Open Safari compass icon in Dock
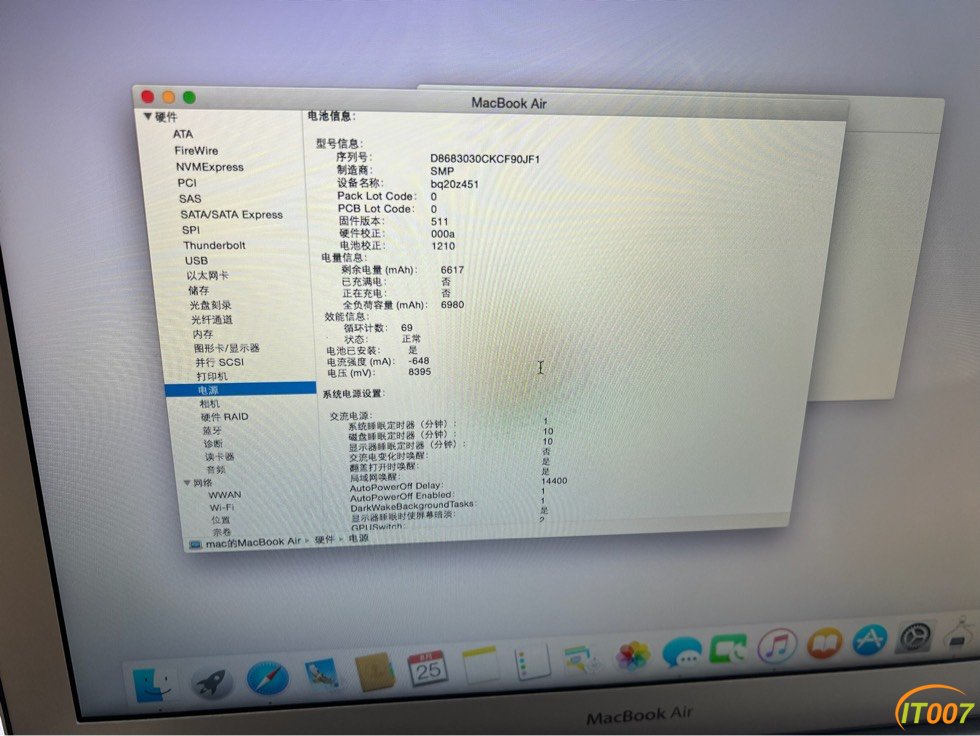 [268, 678]
